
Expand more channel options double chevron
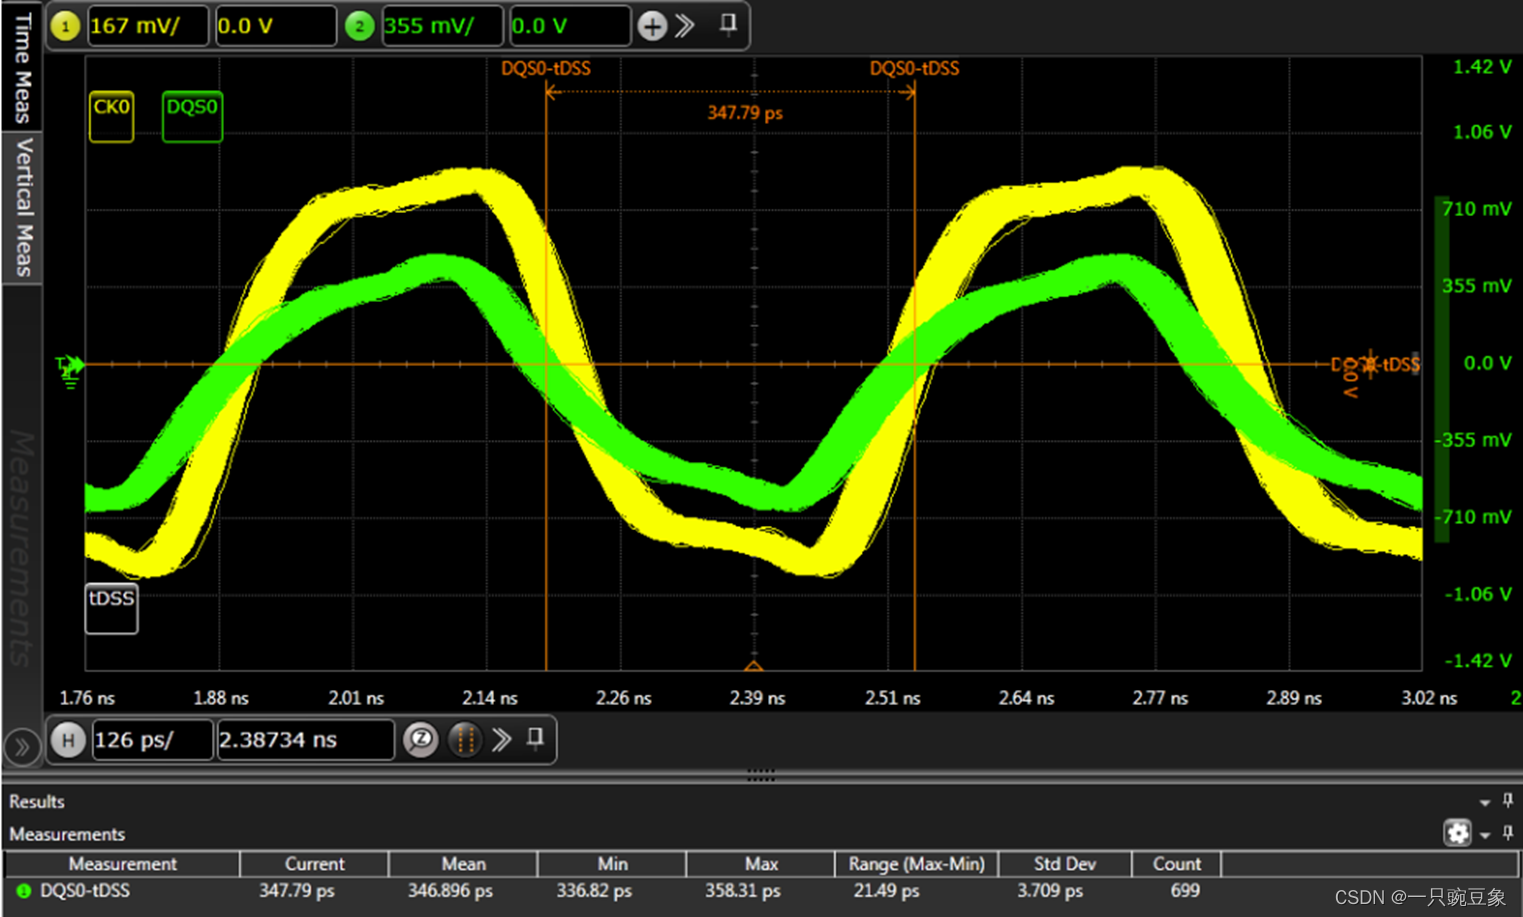pos(685,26)
